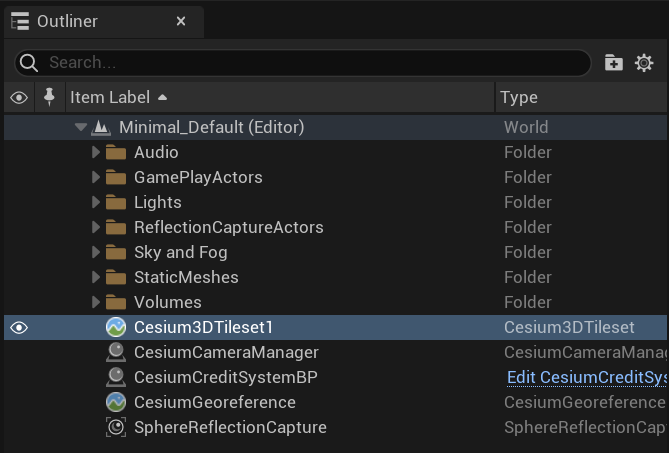Click the Volumes folder icon

click(116, 302)
